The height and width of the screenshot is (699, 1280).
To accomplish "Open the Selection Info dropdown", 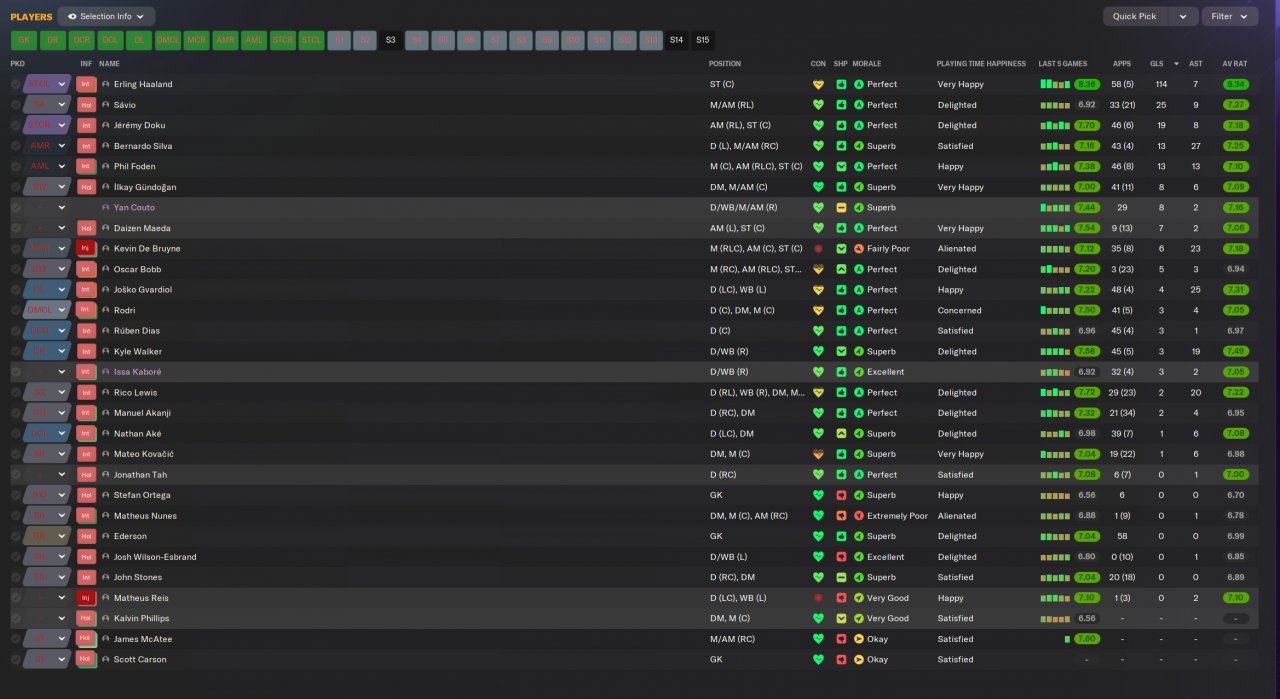I will click(x=106, y=16).
